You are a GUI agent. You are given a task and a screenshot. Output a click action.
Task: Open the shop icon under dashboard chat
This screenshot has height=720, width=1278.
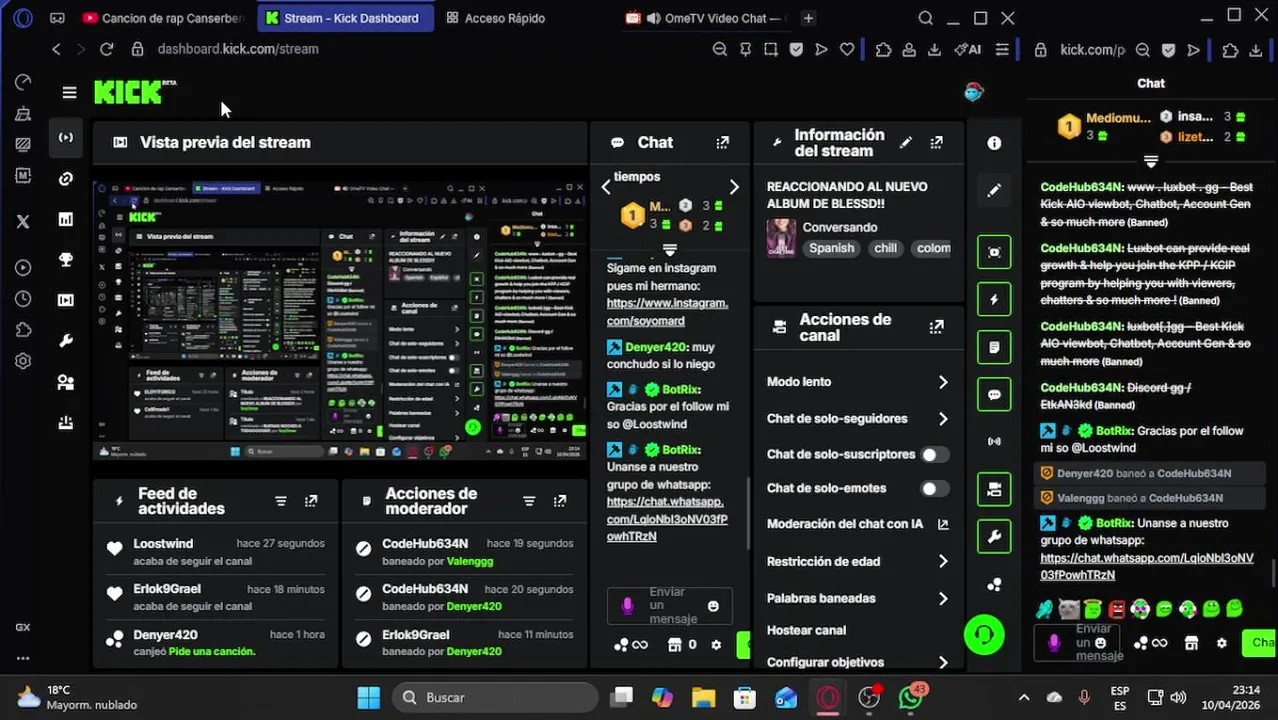(x=675, y=645)
